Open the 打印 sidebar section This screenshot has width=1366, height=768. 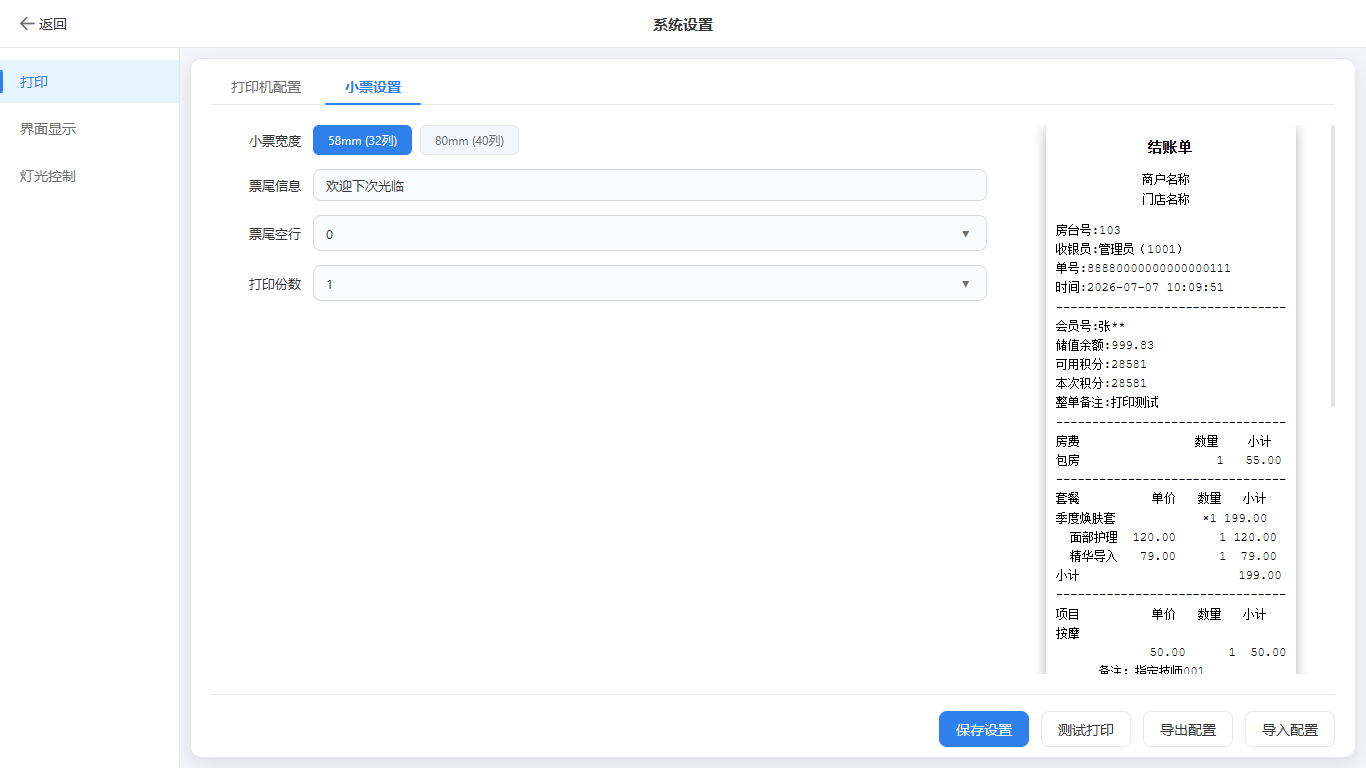pos(90,82)
